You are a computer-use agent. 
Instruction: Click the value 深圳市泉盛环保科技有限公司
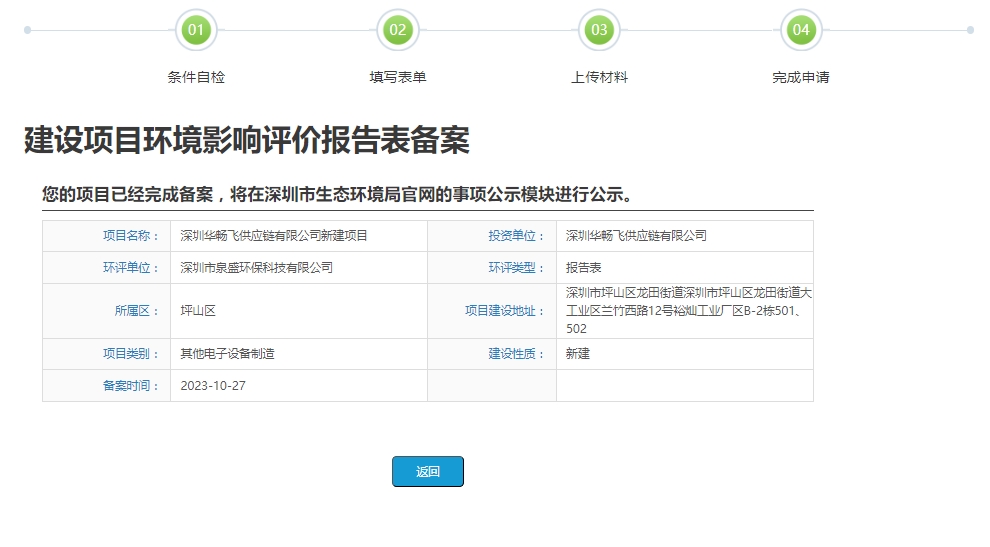(x=256, y=268)
